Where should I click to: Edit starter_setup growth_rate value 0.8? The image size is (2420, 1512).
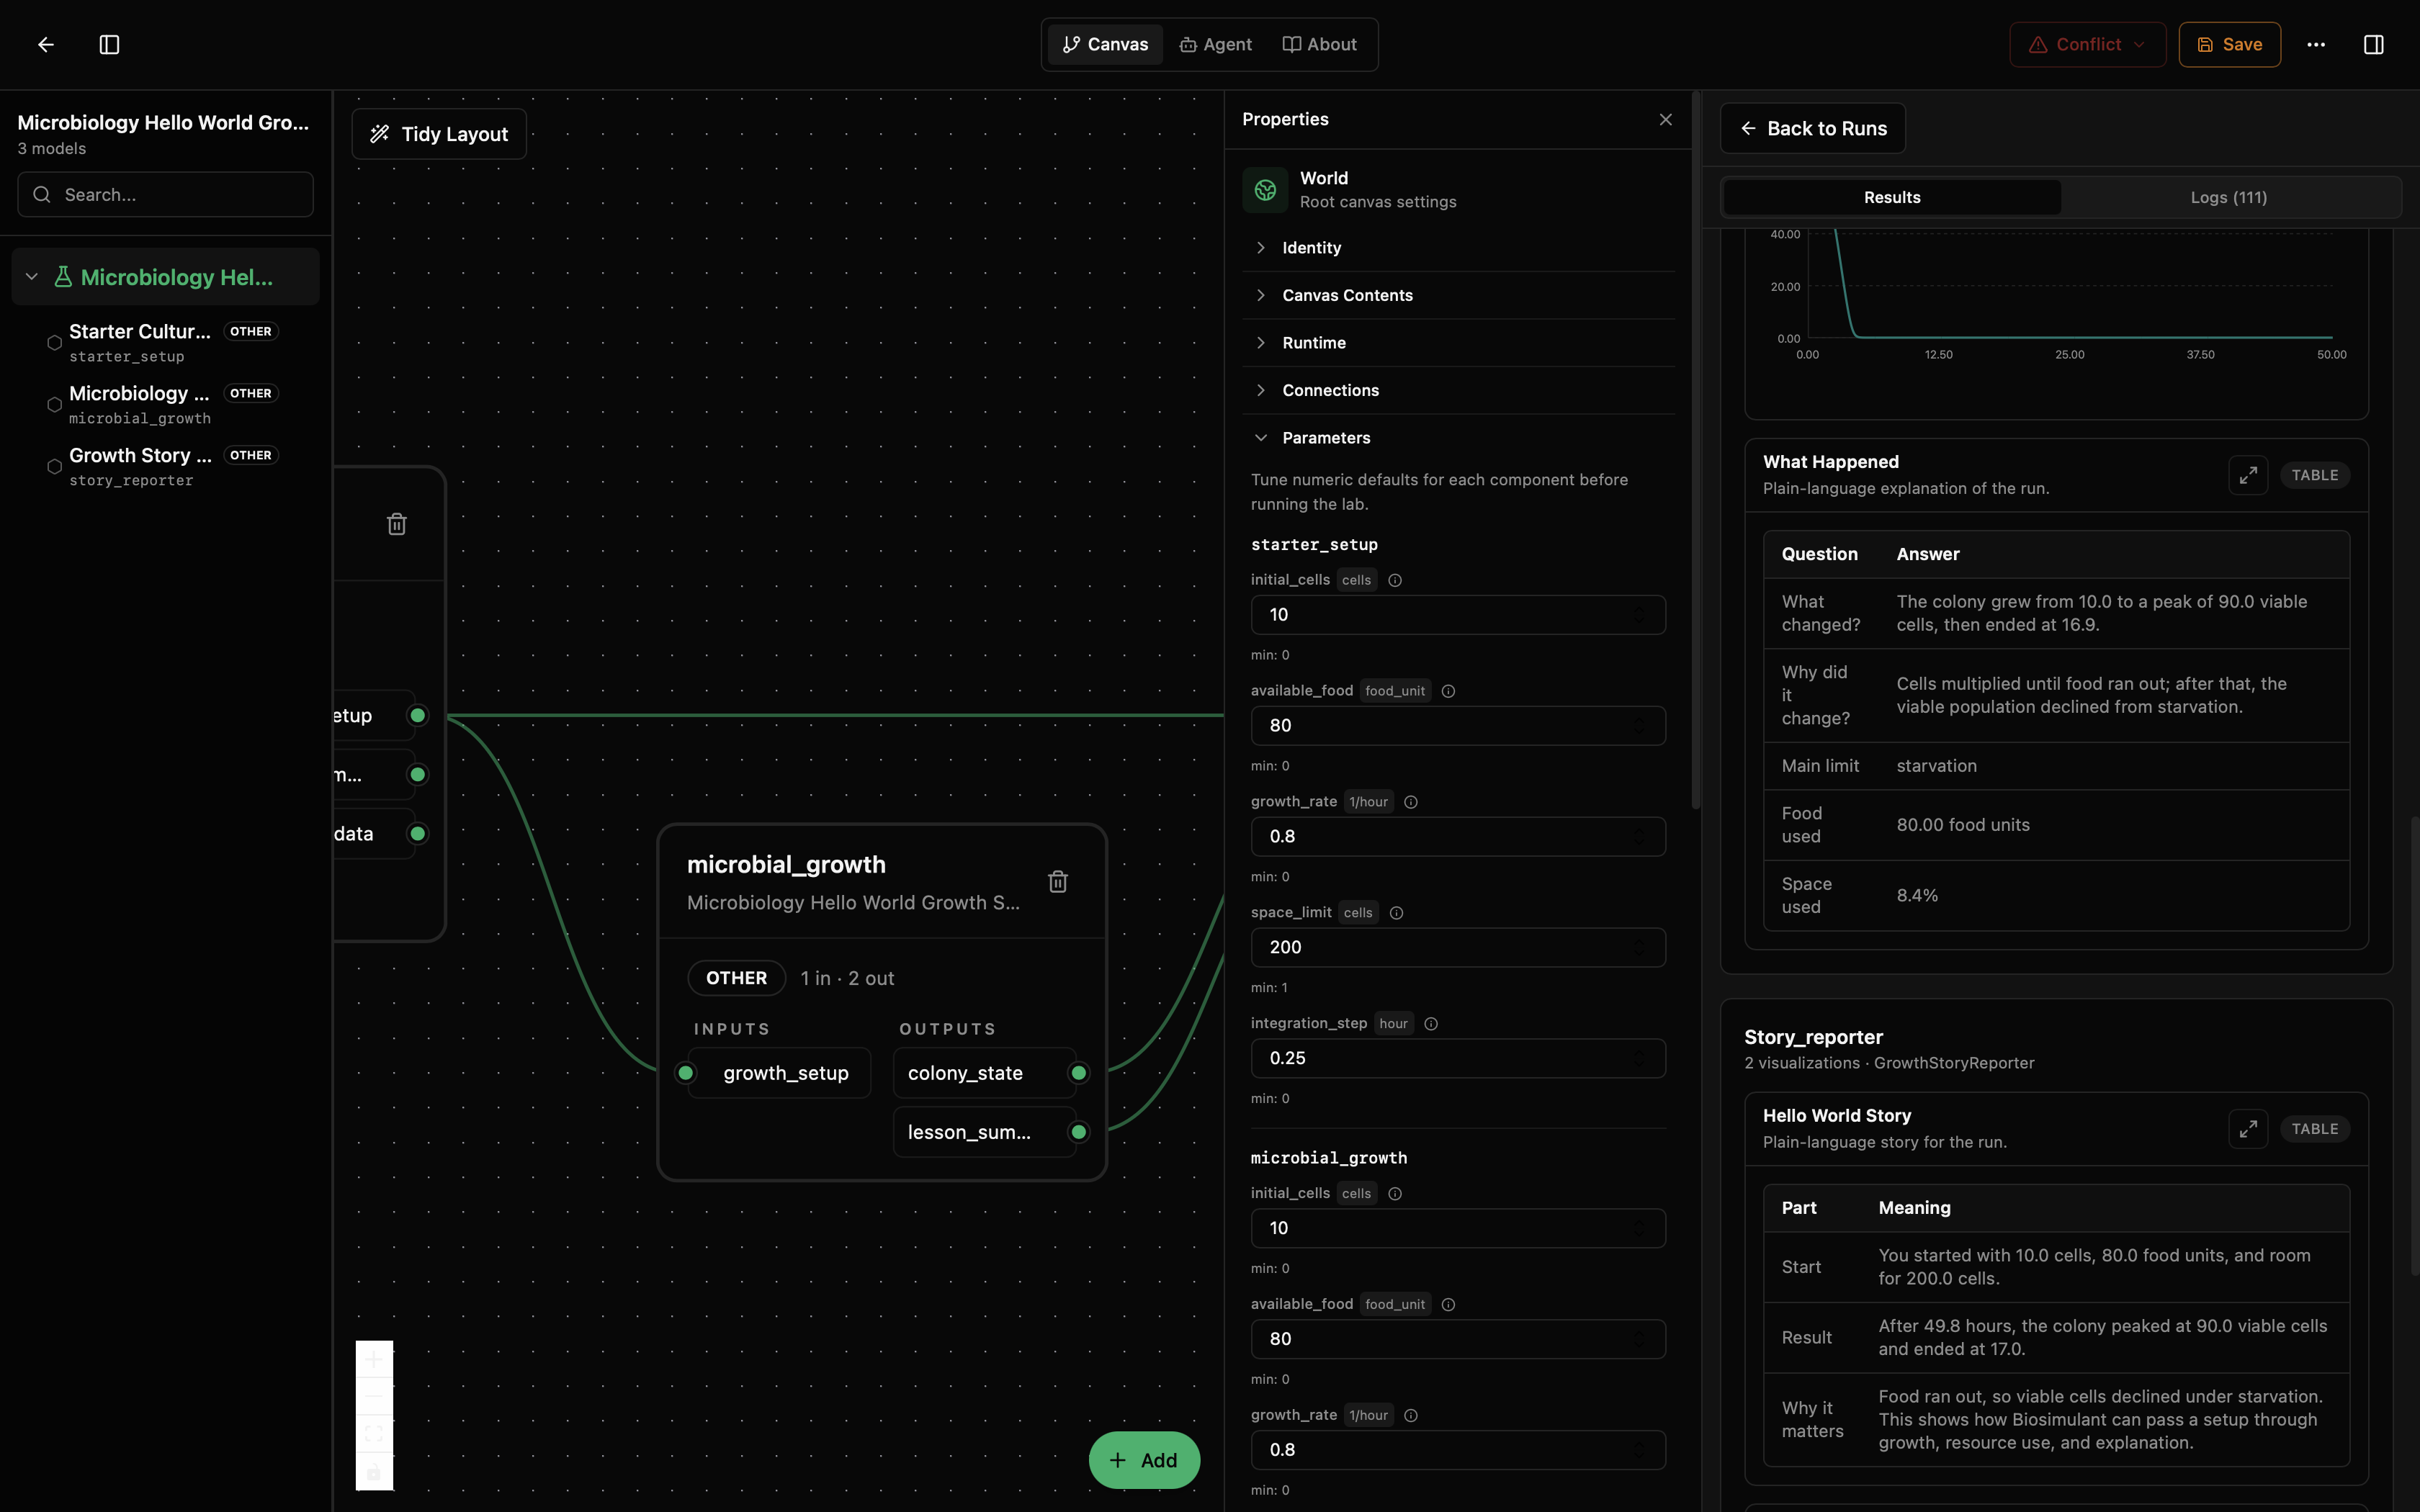pyautogui.click(x=1457, y=836)
